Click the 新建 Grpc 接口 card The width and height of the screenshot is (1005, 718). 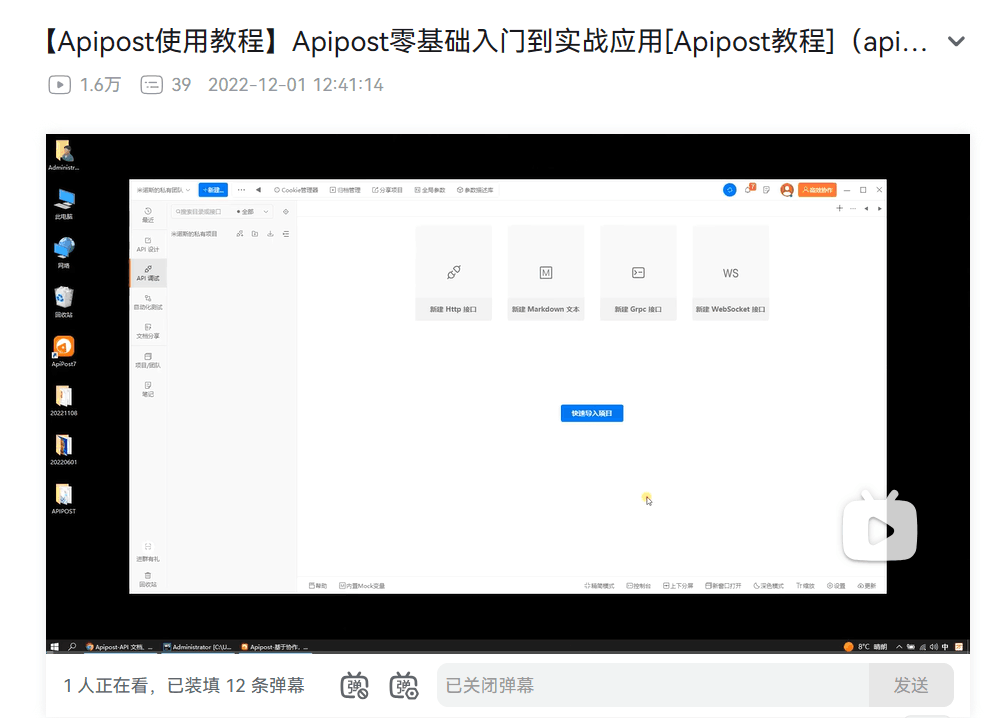pyautogui.click(x=638, y=272)
